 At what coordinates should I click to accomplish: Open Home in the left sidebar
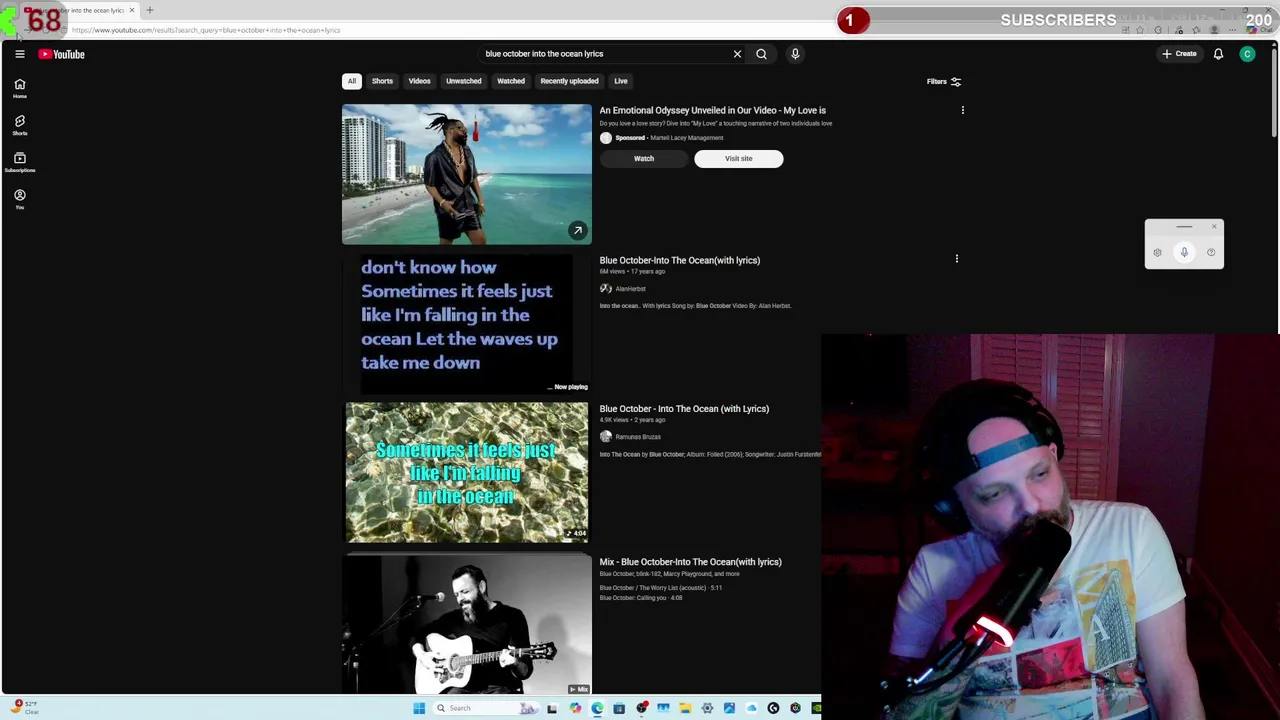coord(19,88)
